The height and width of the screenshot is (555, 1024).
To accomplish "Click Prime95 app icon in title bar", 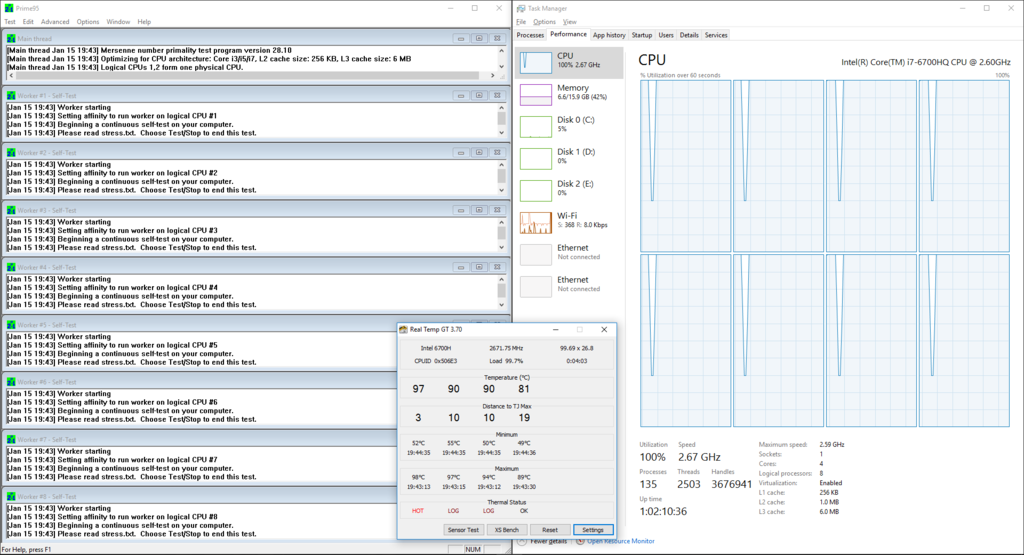I will point(8,8).
